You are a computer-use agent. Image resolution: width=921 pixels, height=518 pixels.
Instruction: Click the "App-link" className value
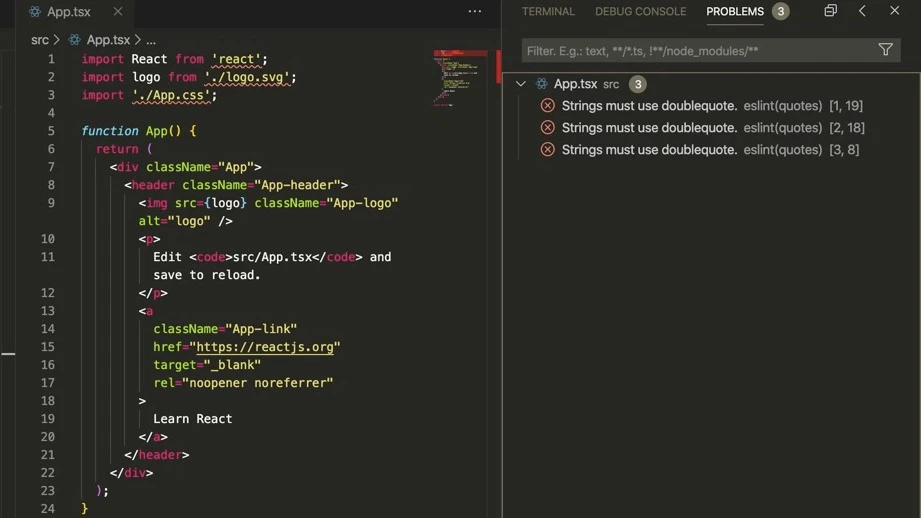pos(261,329)
